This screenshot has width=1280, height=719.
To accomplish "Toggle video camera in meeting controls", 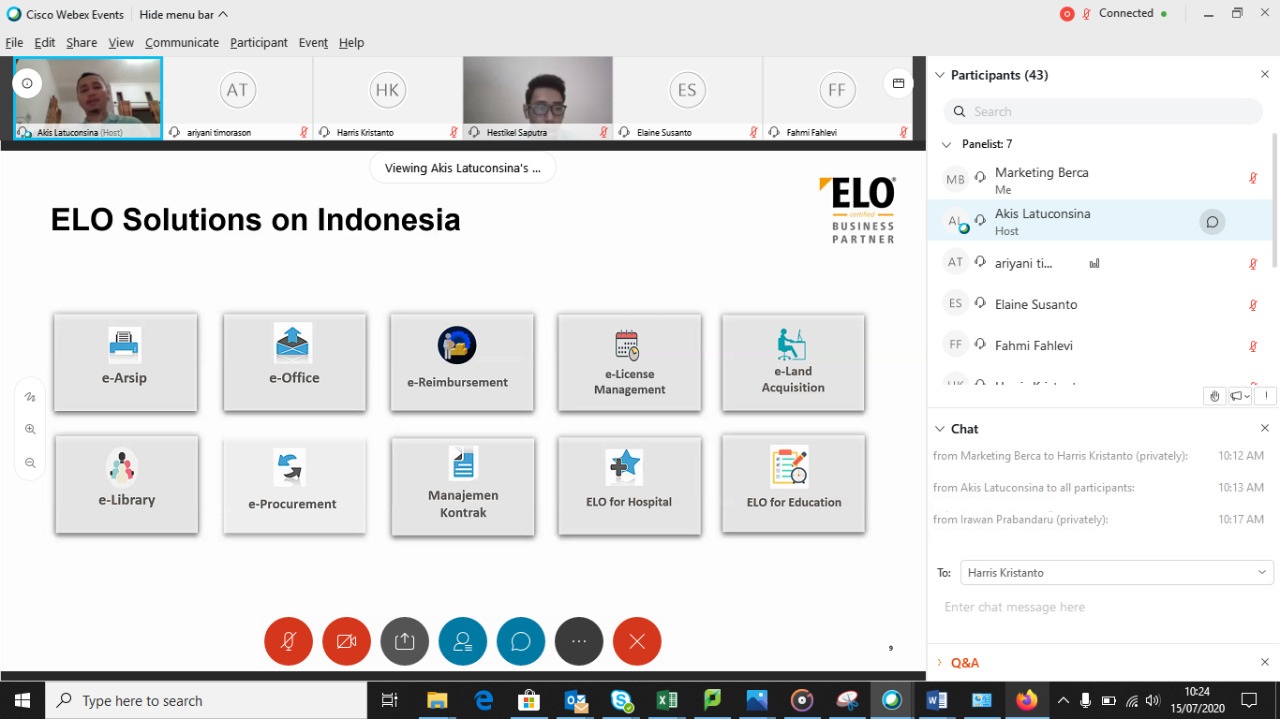I will pos(346,641).
